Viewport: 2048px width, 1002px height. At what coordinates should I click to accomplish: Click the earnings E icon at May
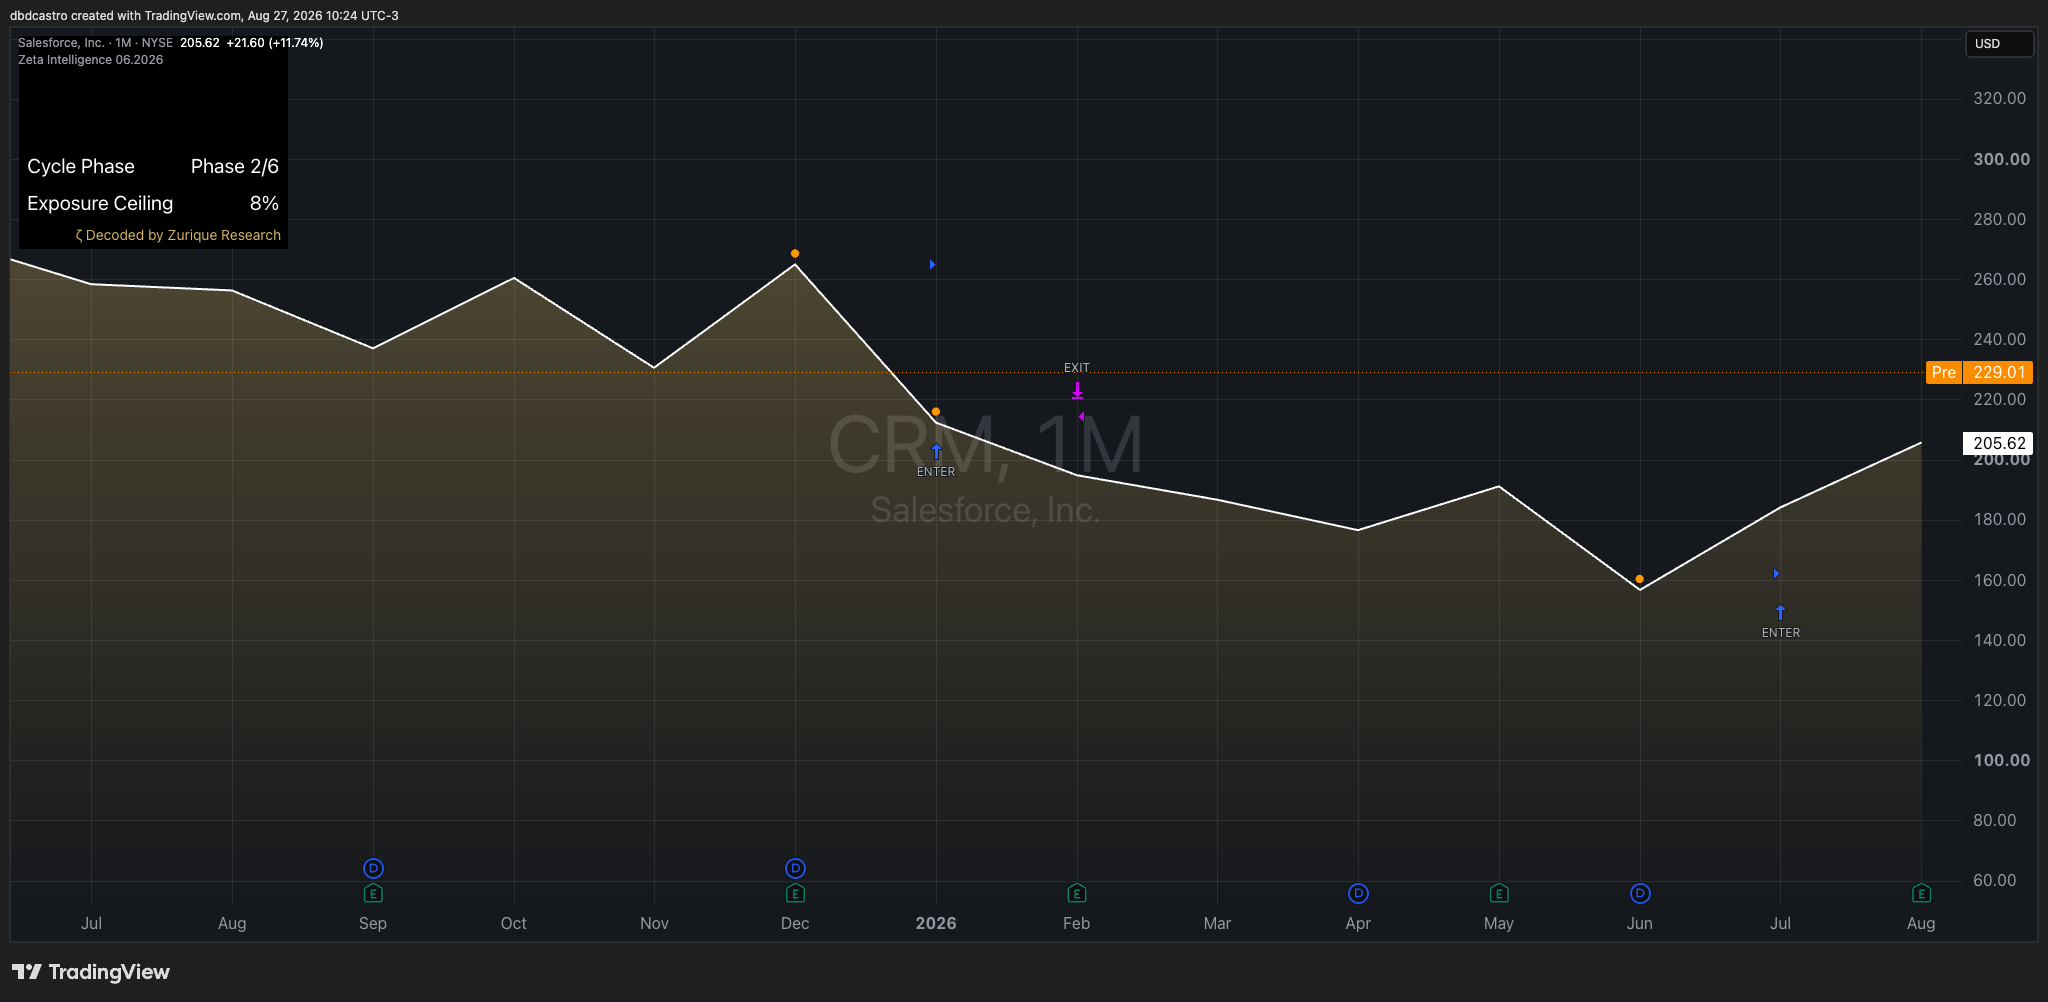point(1499,893)
